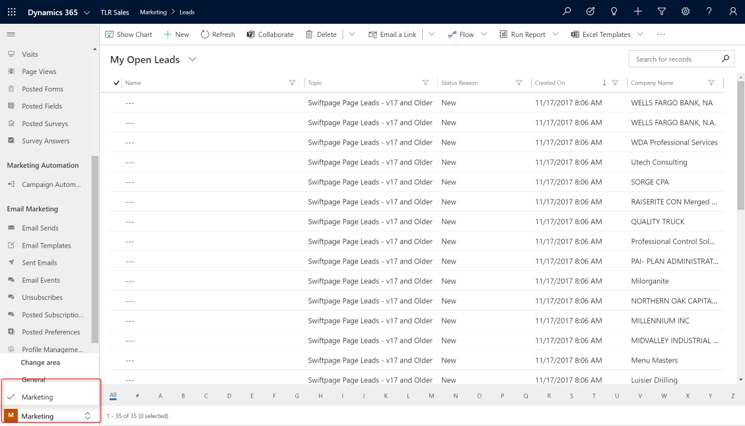The width and height of the screenshot is (745, 426).
Task: Open the app launcher waffle icon
Action: pos(11,12)
